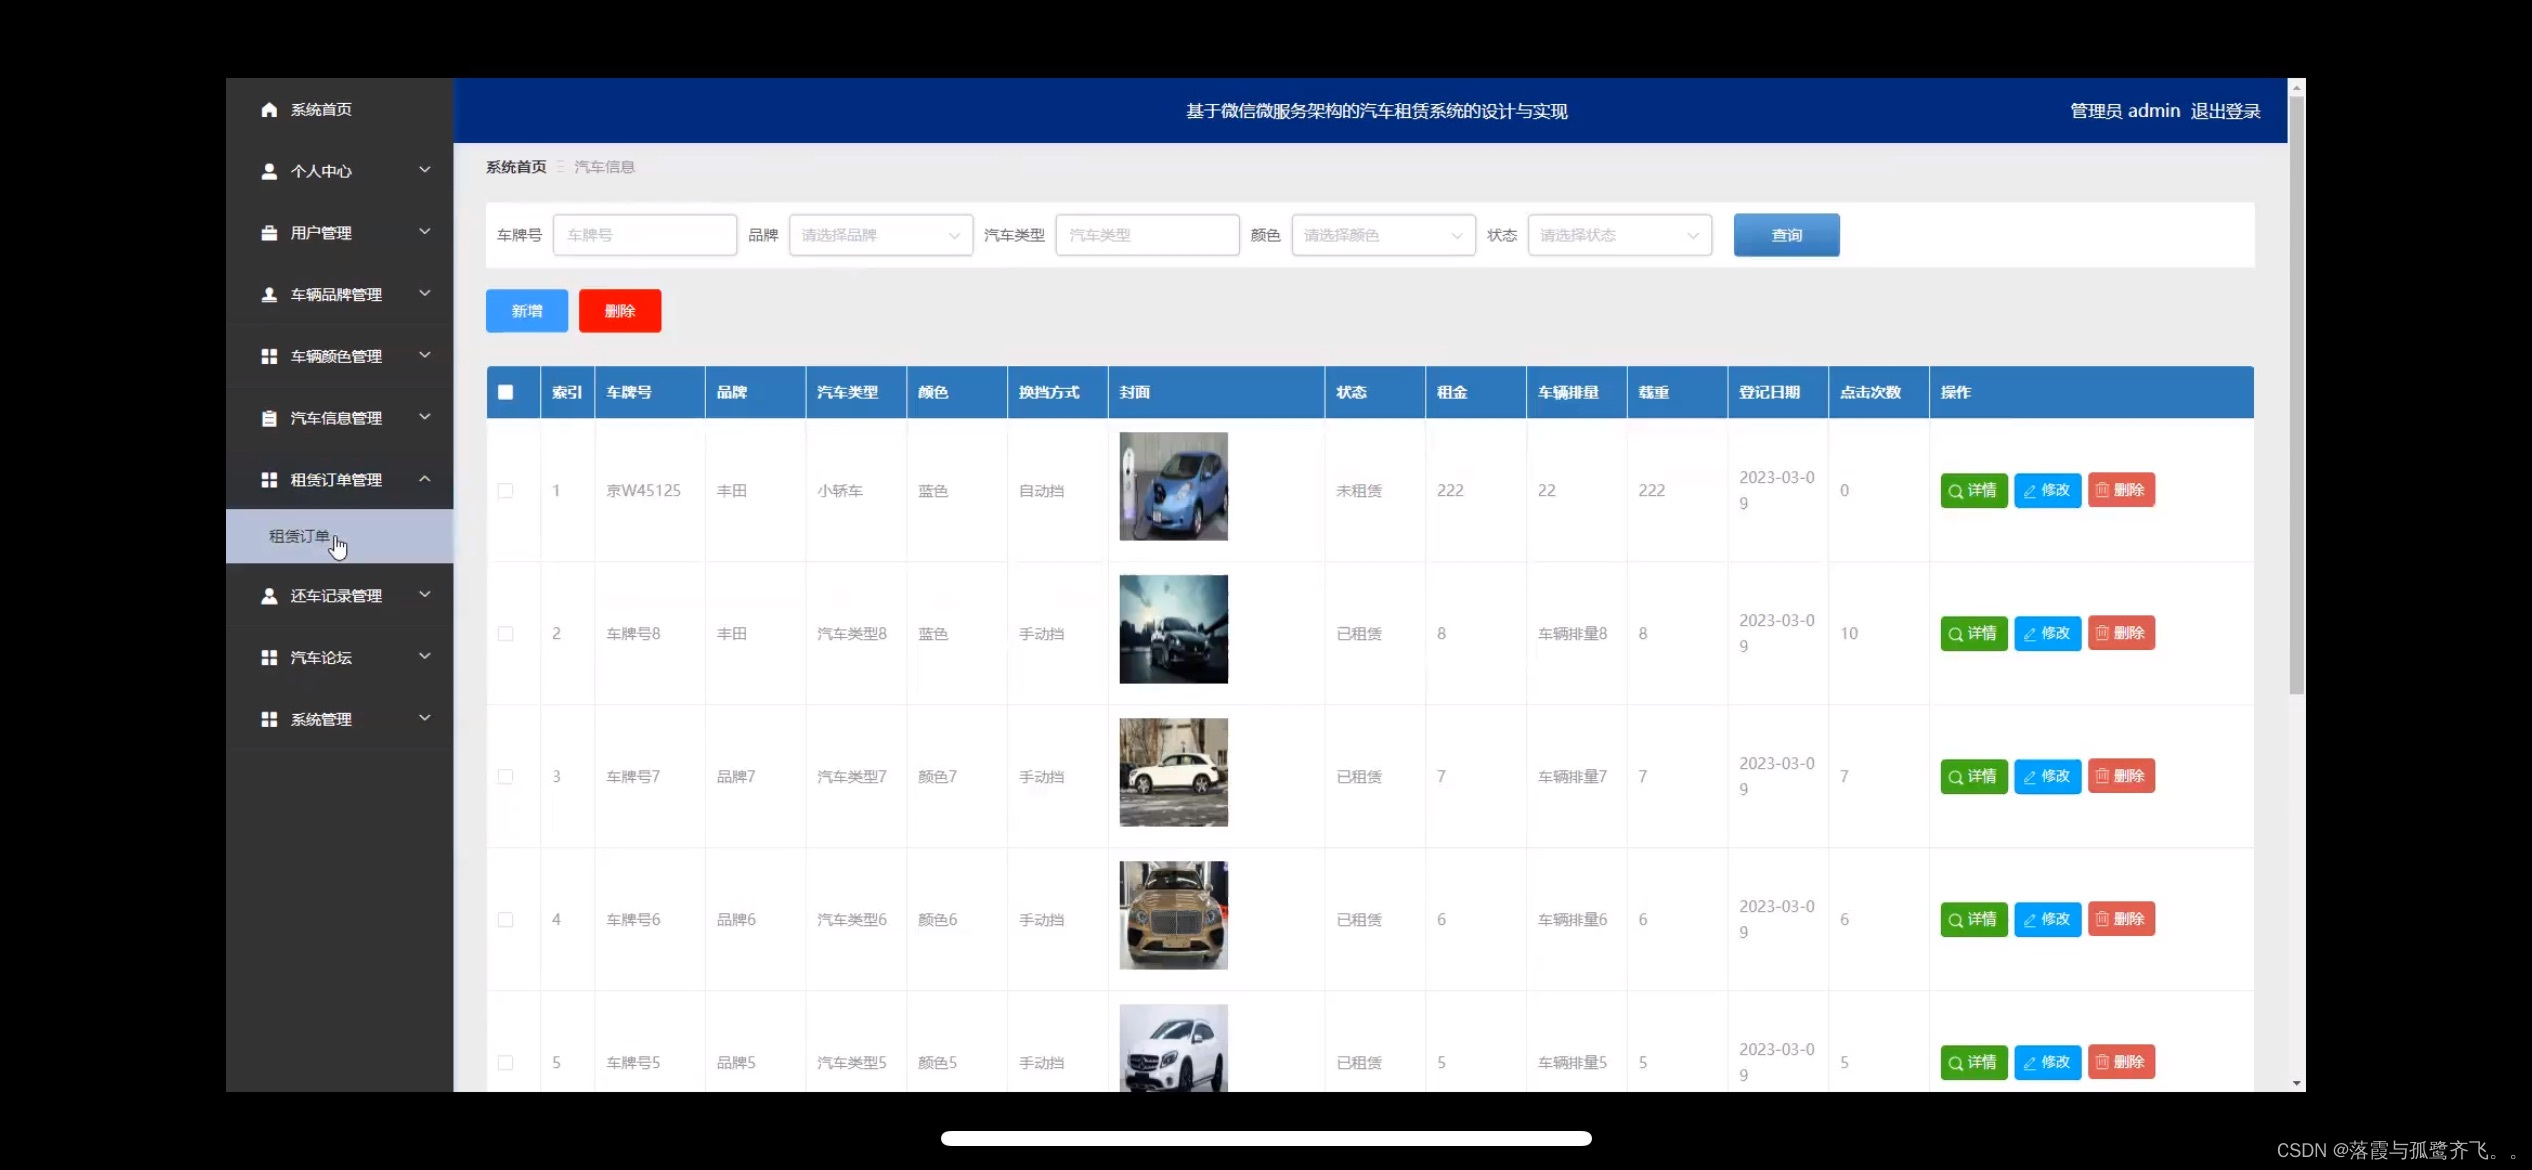
Task: Click the grid icon next to 系统管理
Action: click(269, 719)
